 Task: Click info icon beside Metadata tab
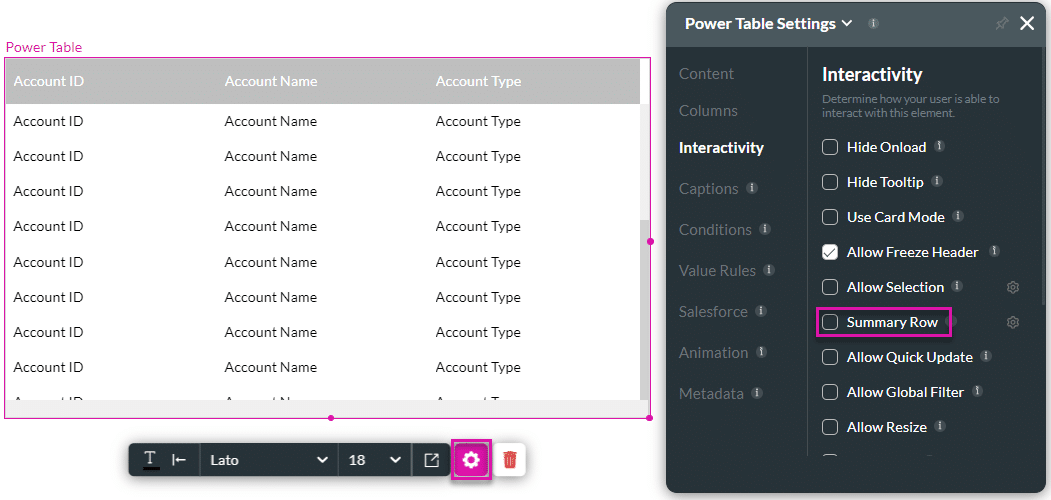(757, 393)
